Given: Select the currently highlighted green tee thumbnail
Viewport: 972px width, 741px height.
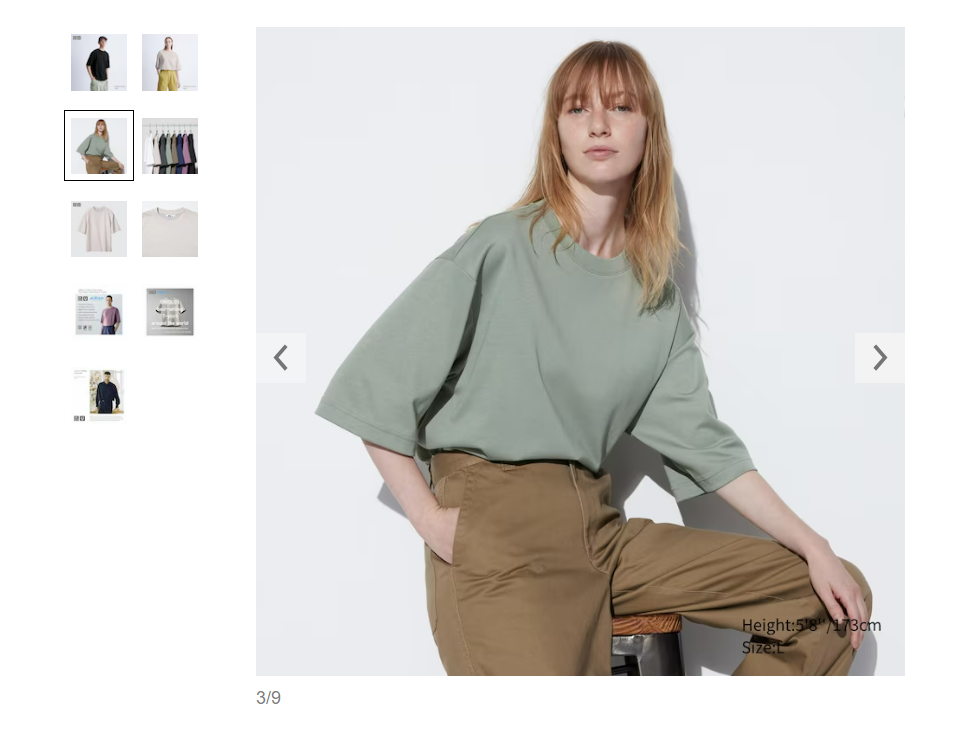Looking at the screenshot, I should (99, 146).
